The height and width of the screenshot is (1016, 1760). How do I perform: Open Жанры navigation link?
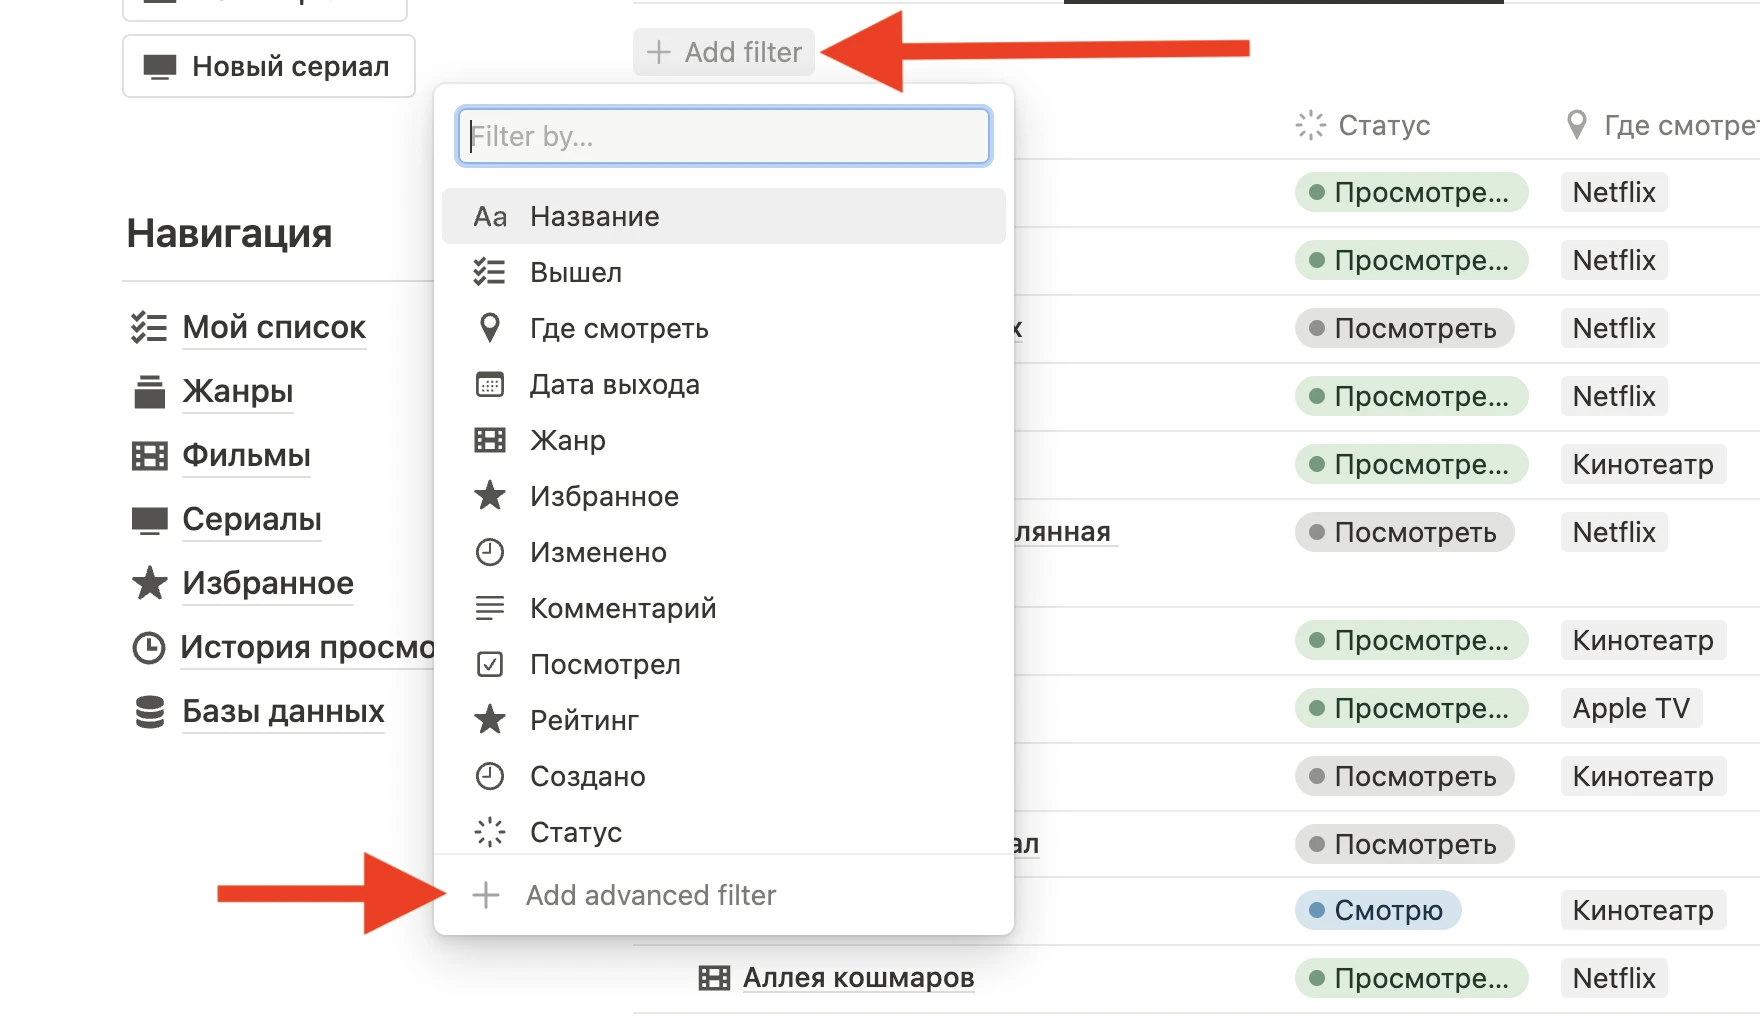coord(238,391)
